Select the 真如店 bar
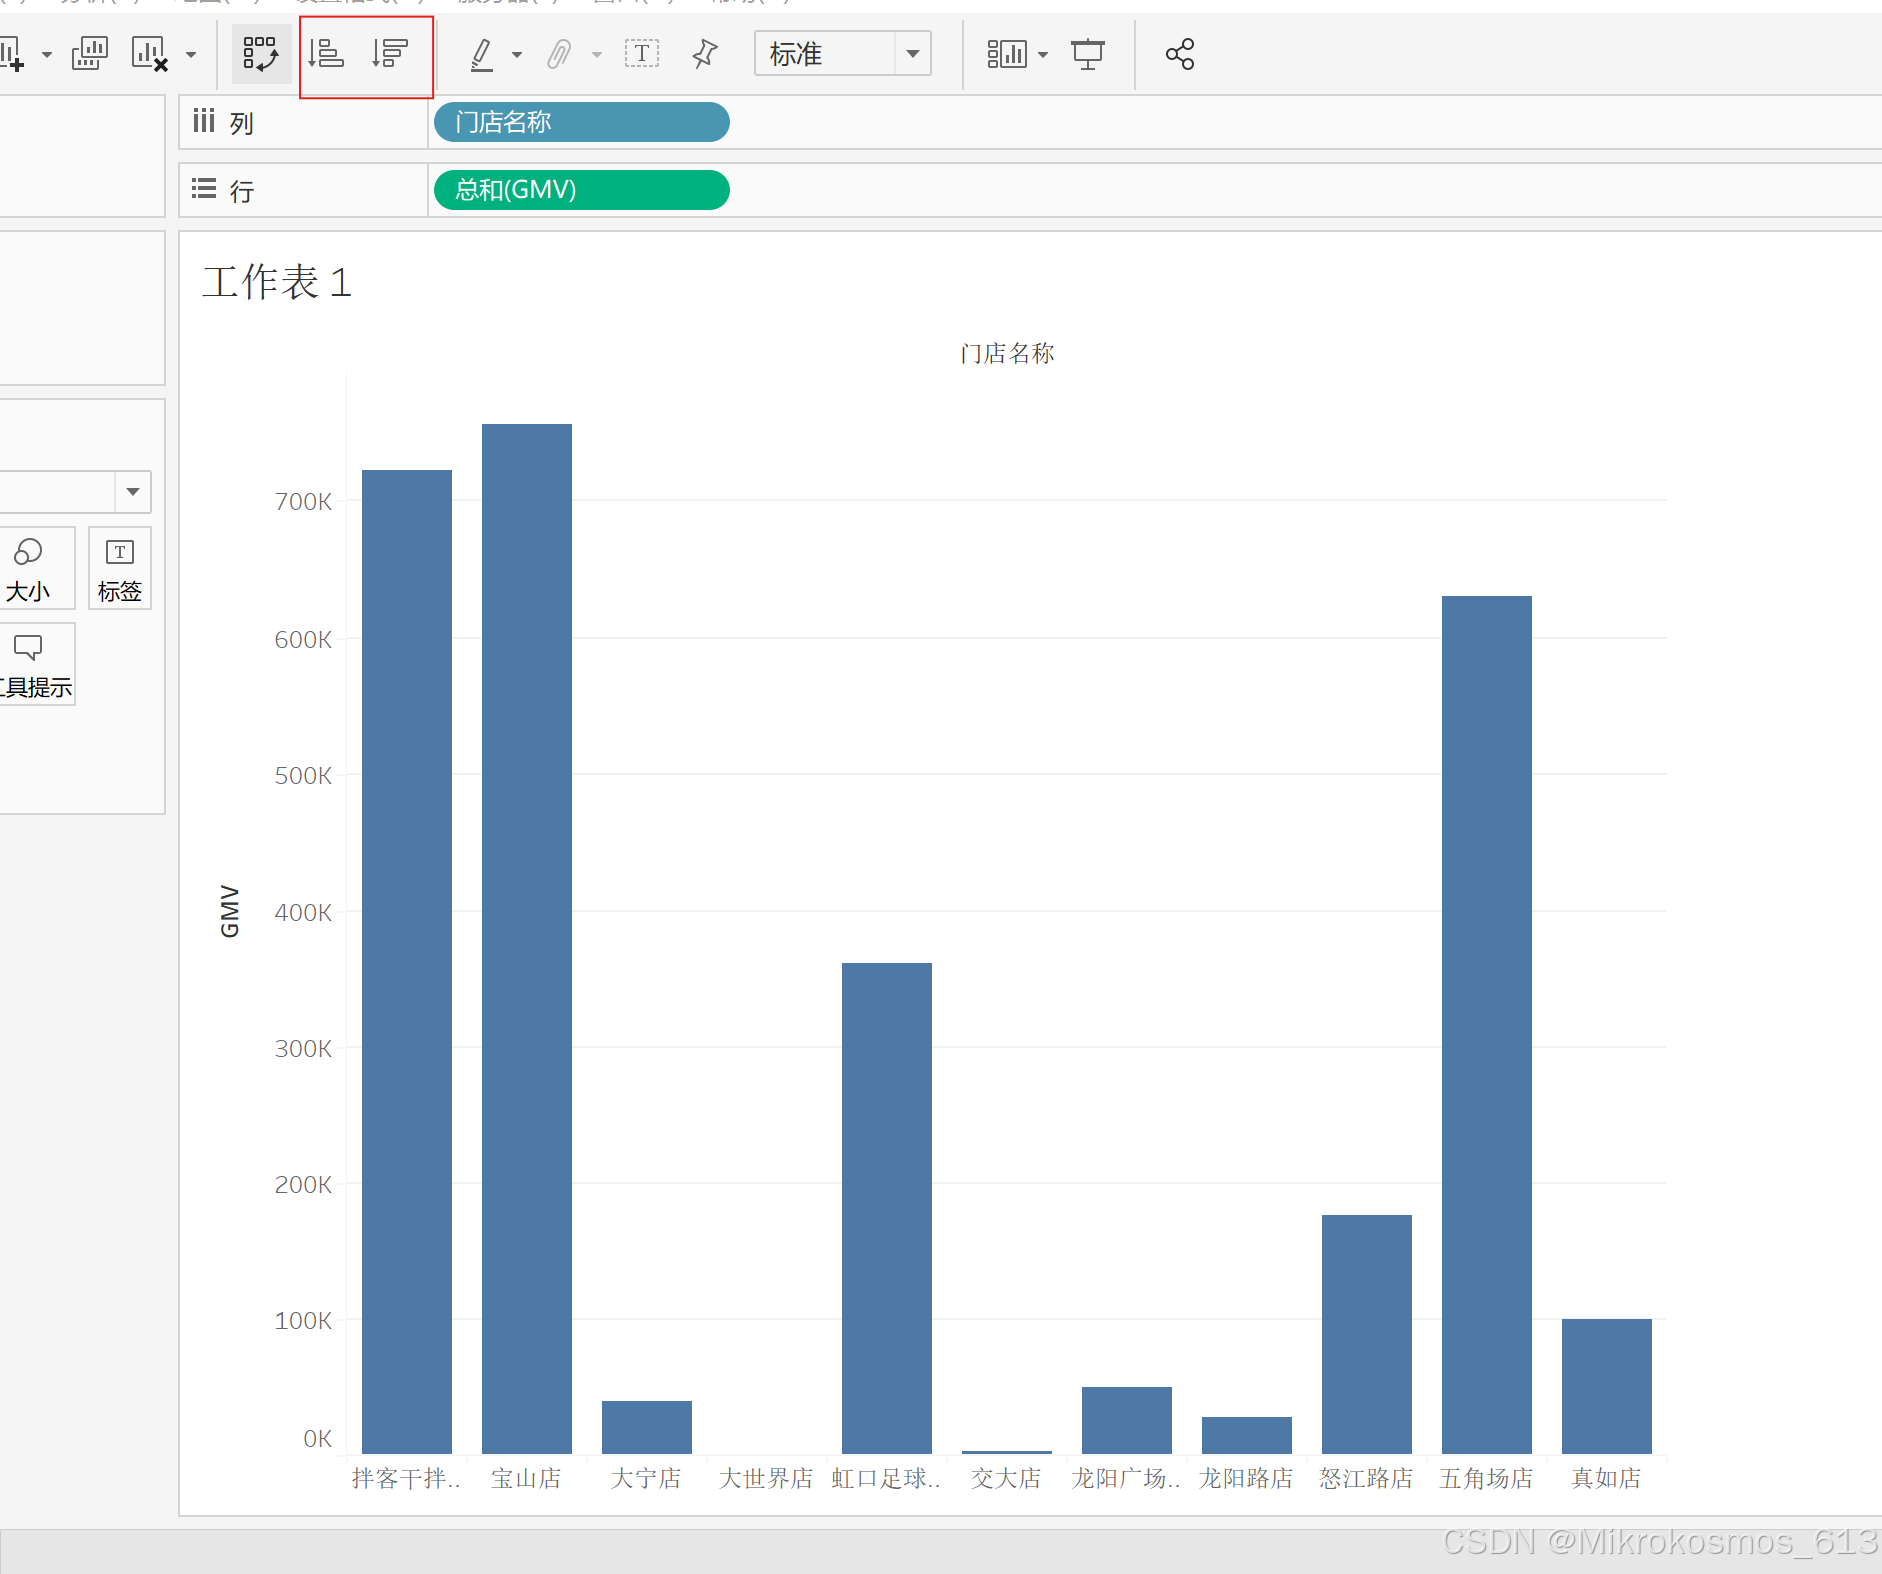Image resolution: width=1882 pixels, height=1574 pixels. click(x=1607, y=1386)
